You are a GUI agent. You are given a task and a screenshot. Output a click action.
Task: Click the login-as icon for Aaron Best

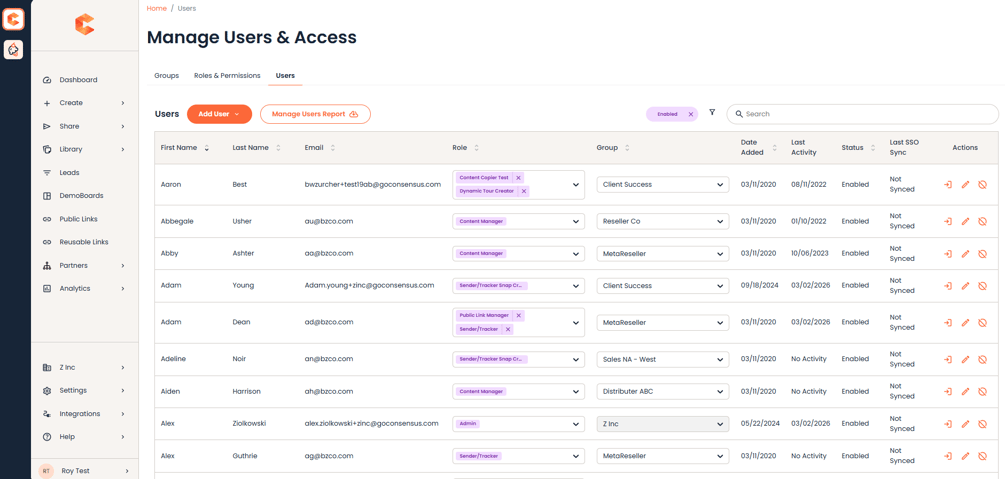tap(947, 185)
